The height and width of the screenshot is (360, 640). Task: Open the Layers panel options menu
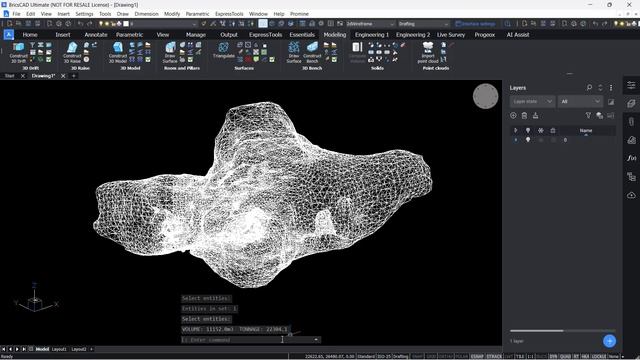tap(611, 88)
